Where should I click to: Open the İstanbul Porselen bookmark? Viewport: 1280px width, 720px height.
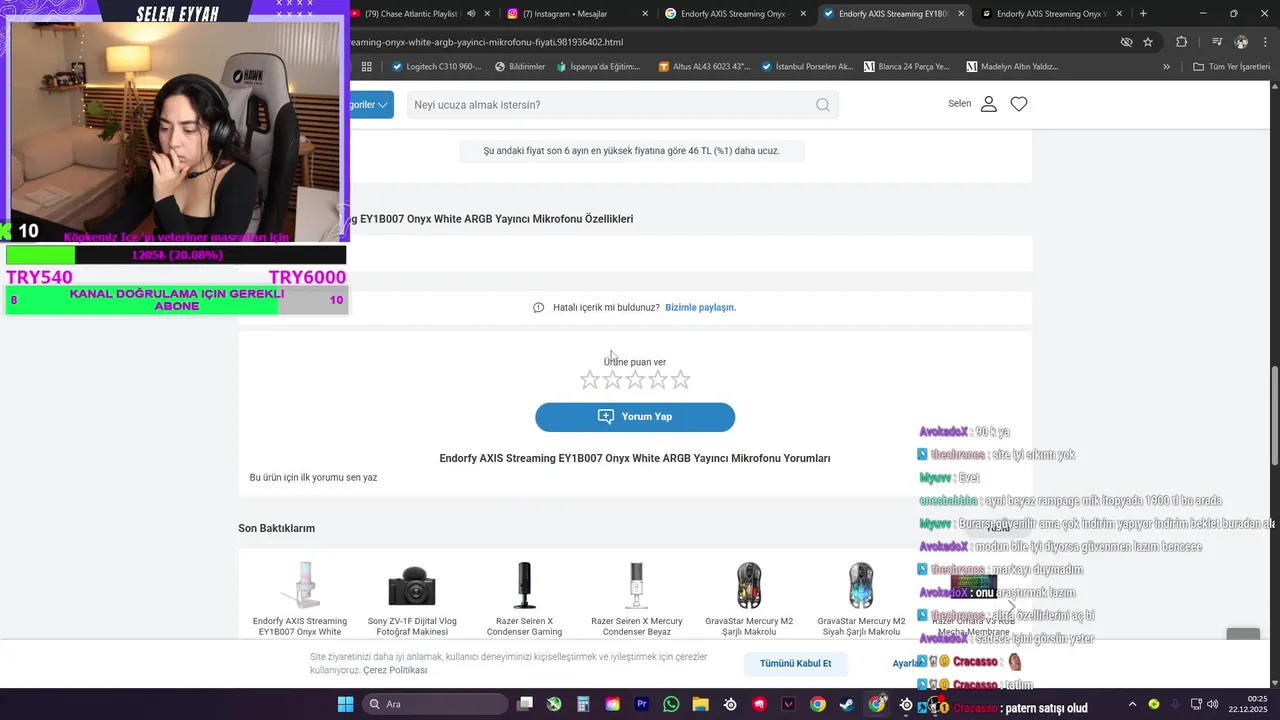click(x=807, y=67)
